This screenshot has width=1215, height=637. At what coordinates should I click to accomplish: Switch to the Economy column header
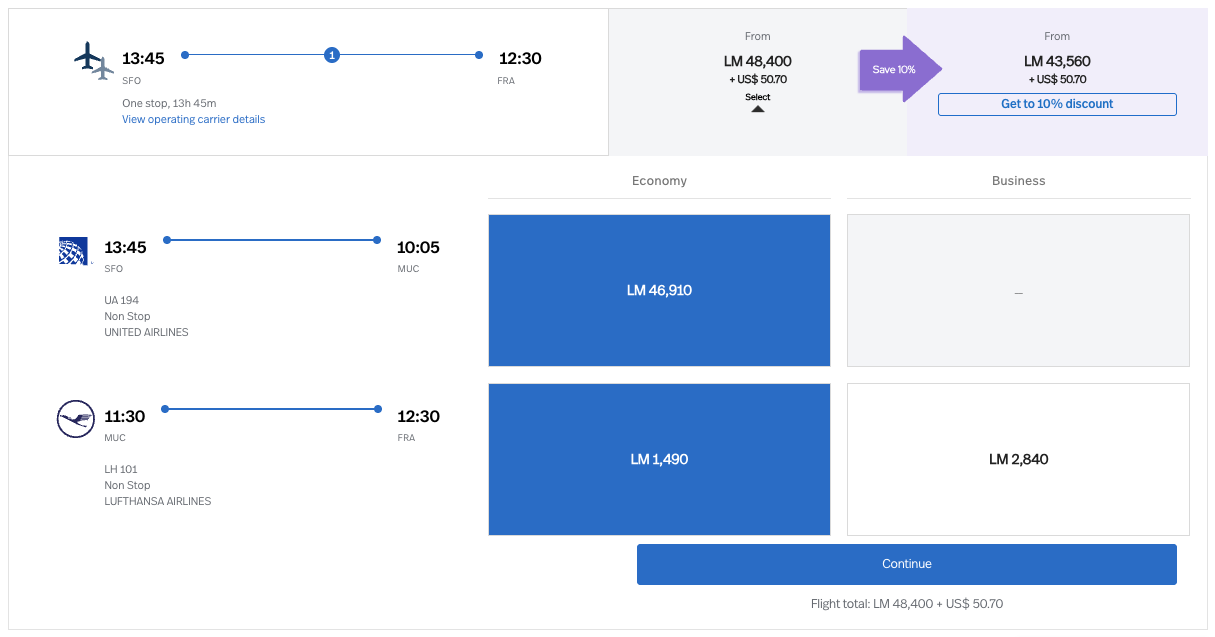pyautogui.click(x=659, y=181)
